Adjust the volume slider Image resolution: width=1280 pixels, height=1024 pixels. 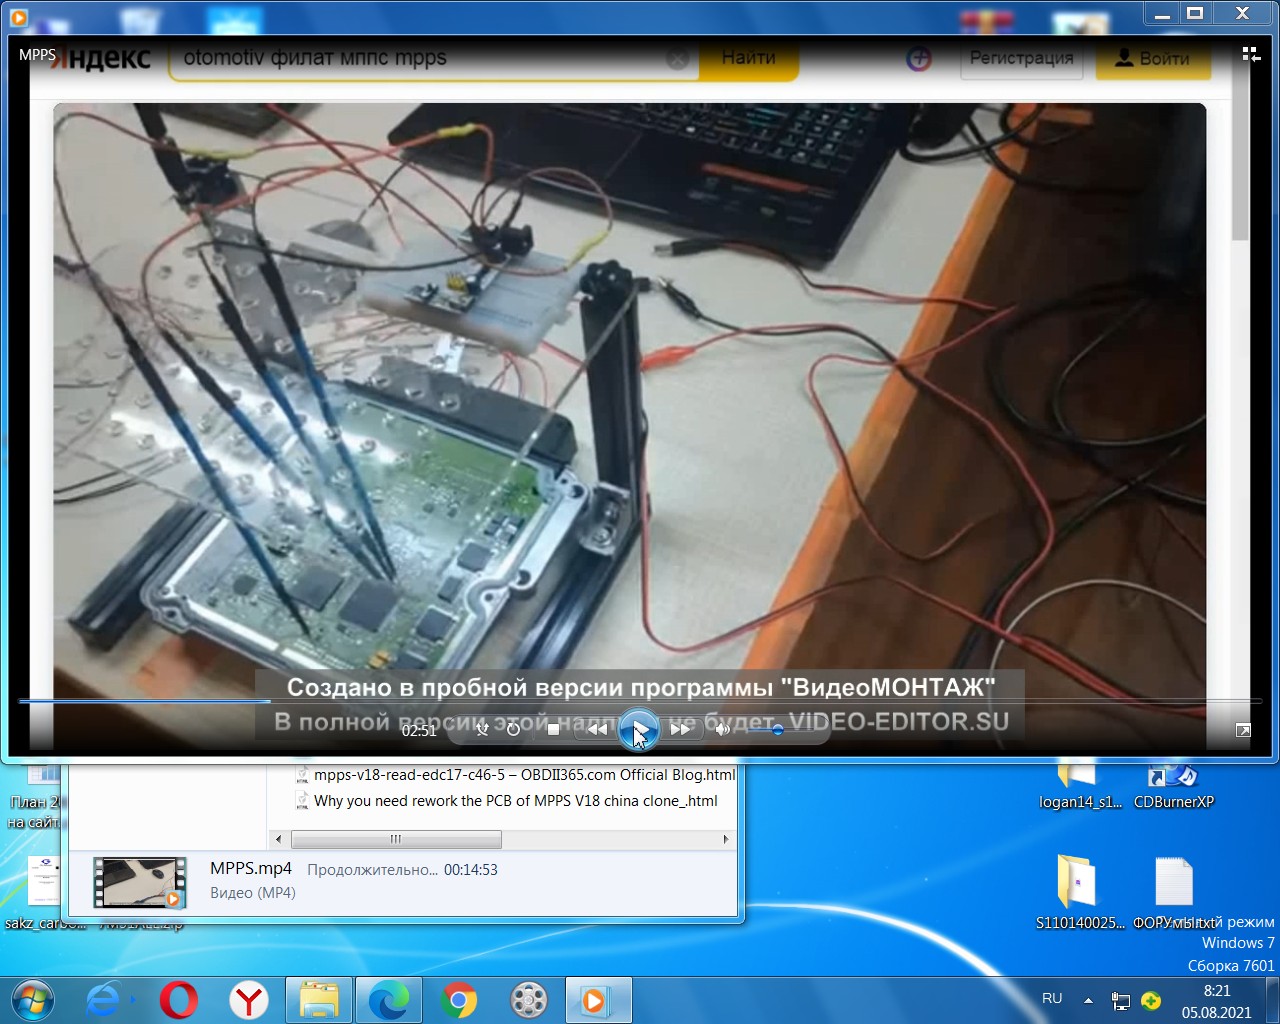(x=777, y=730)
